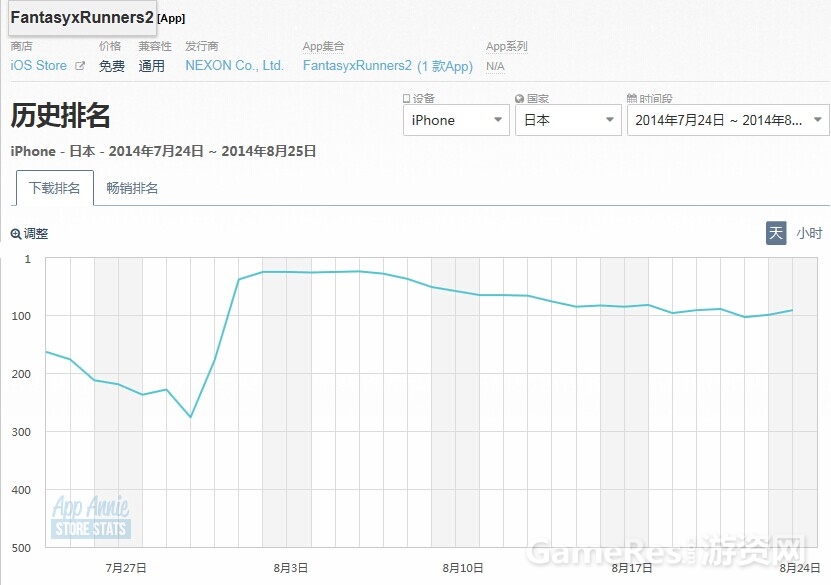Click the FantasyxRunners2 app title

(82, 17)
